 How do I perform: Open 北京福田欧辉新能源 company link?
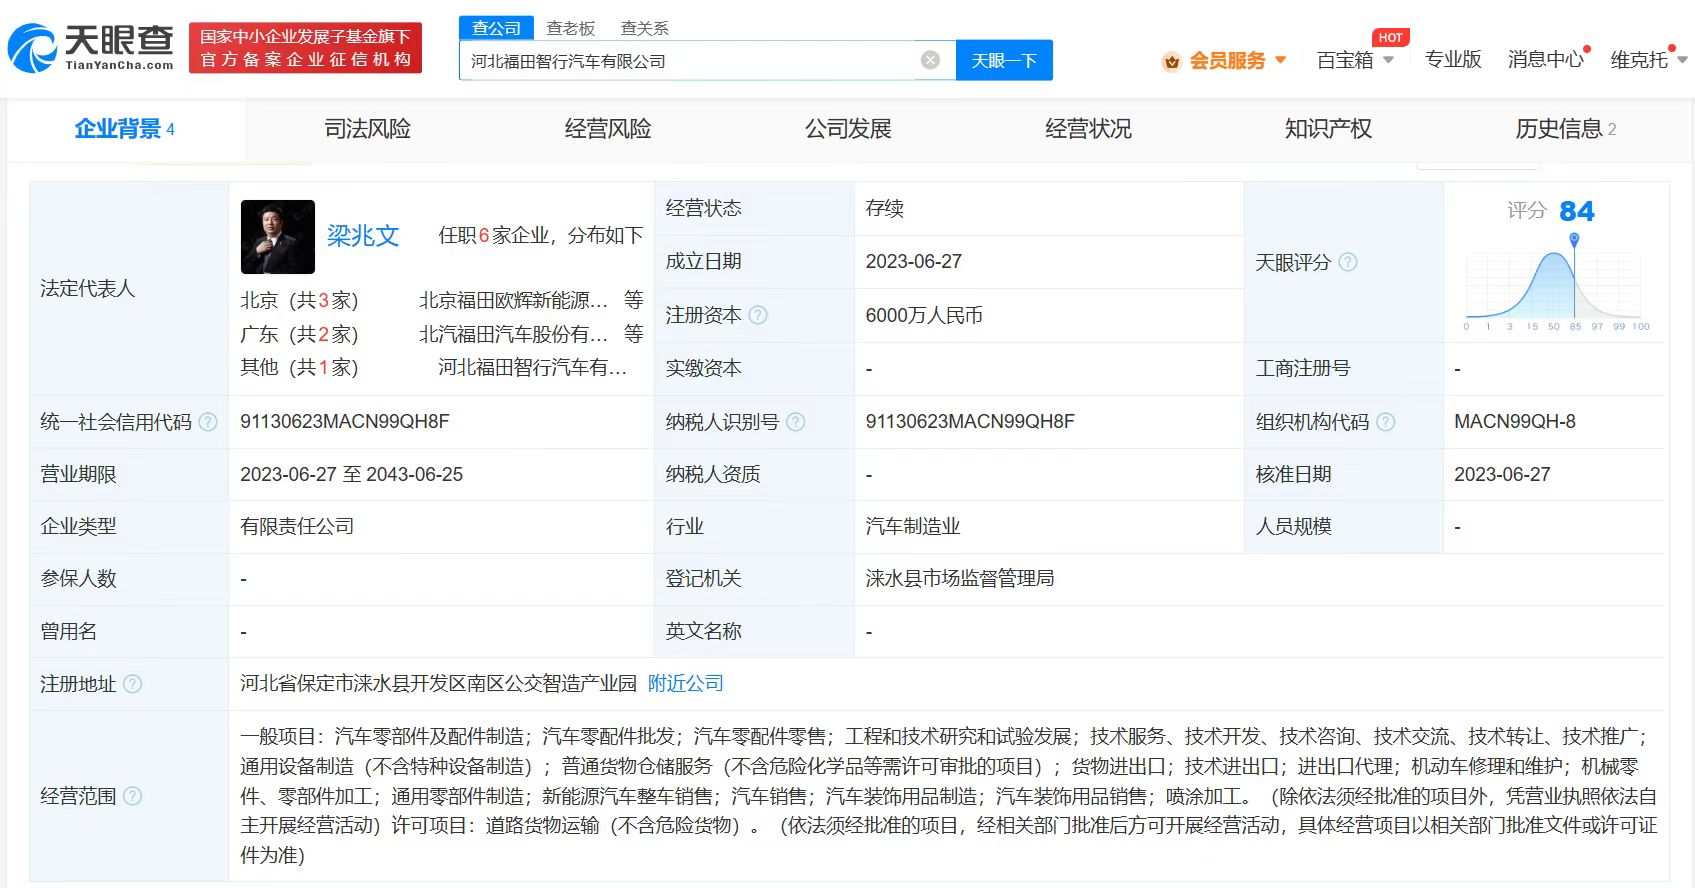pyautogui.click(x=513, y=300)
